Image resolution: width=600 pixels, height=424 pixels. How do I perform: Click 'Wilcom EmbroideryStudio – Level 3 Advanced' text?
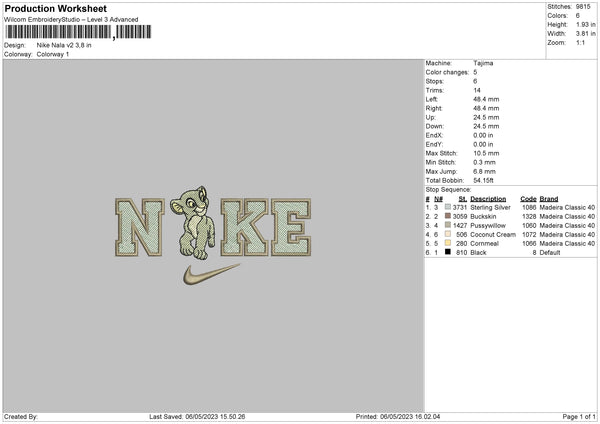click(x=71, y=20)
